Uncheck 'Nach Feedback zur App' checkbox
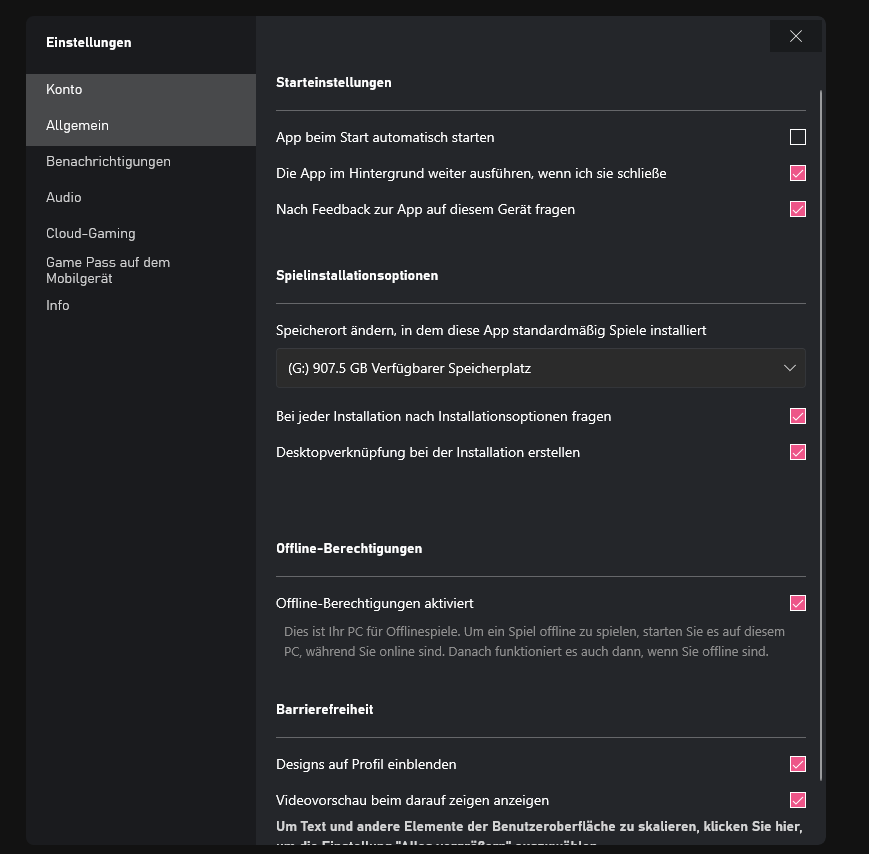This screenshot has height=854, width=869. [797, 209]
